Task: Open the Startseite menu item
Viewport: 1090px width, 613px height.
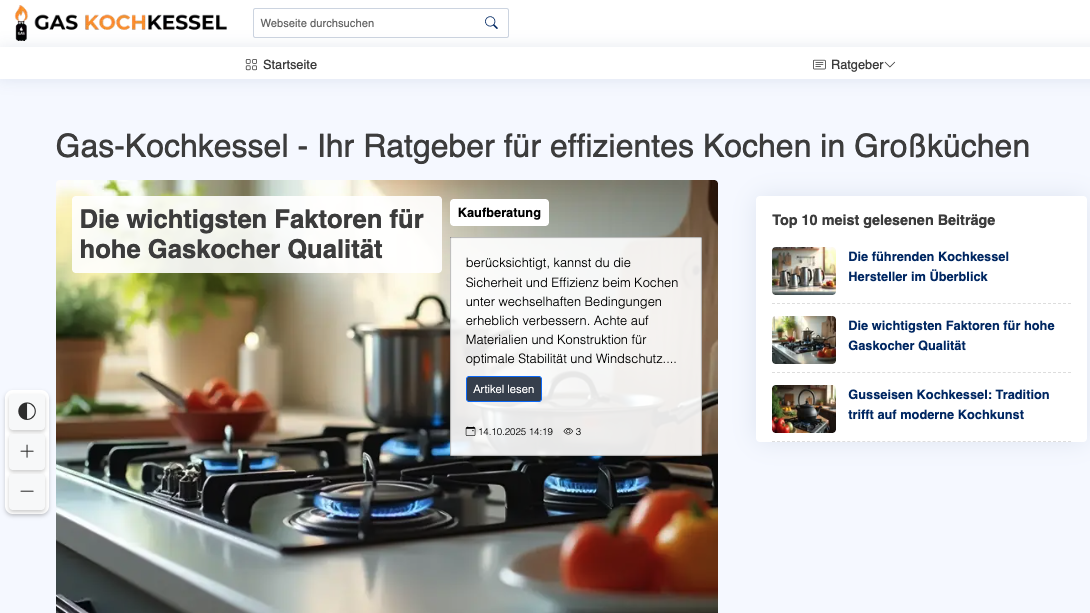Action: [x=288, y=64]
